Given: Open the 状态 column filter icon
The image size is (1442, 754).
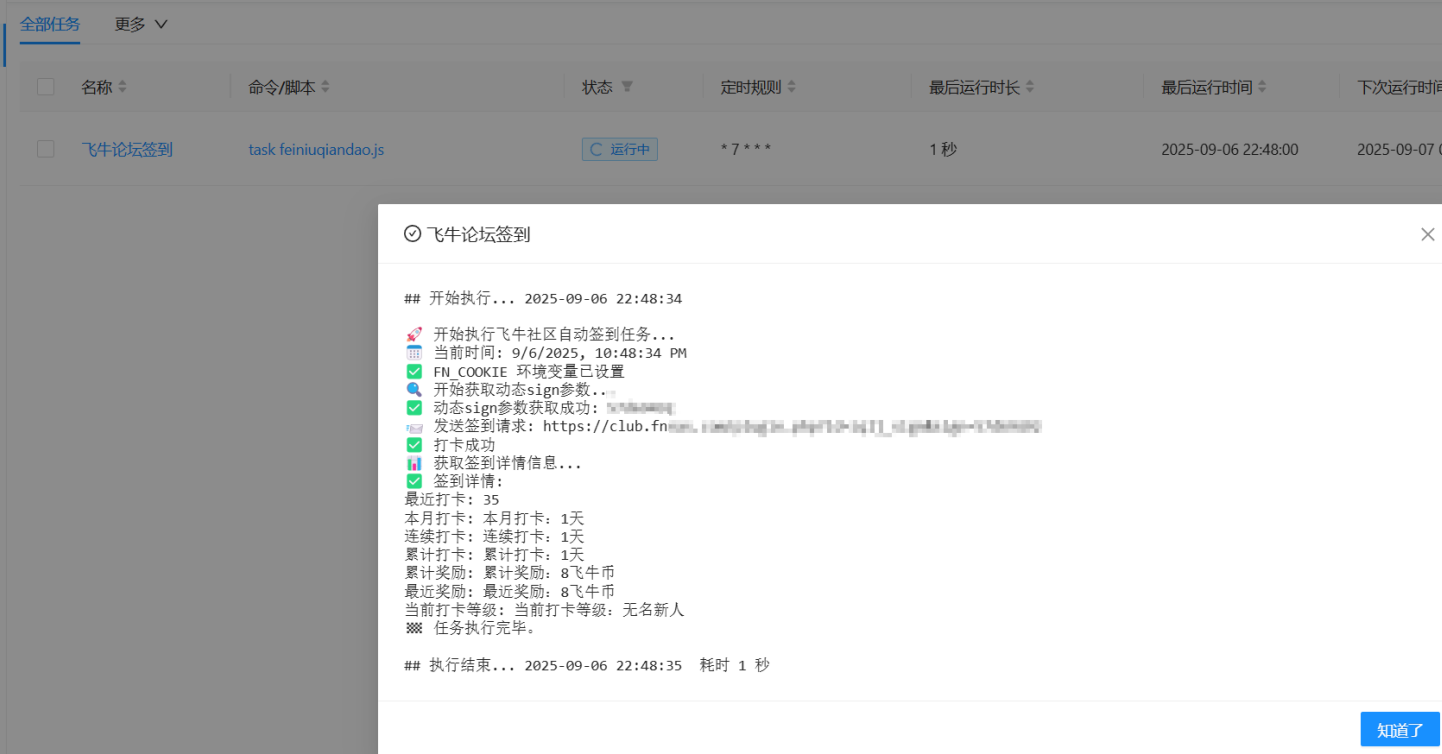Looking at the screenshot, I should point(627,88).
